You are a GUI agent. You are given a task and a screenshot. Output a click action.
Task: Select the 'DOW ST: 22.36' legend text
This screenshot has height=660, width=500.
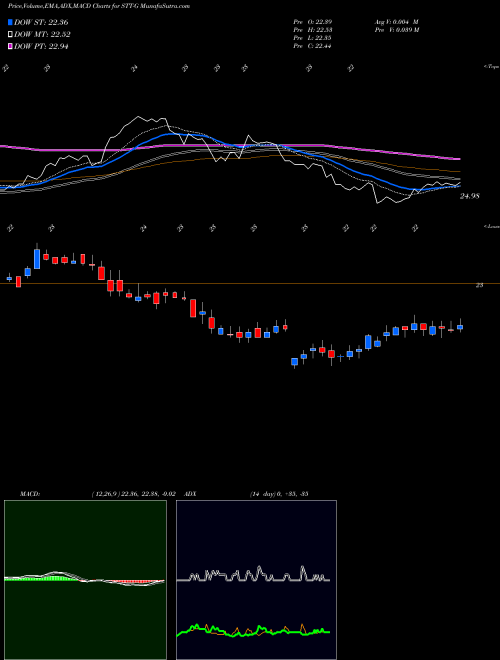point(41,23)
